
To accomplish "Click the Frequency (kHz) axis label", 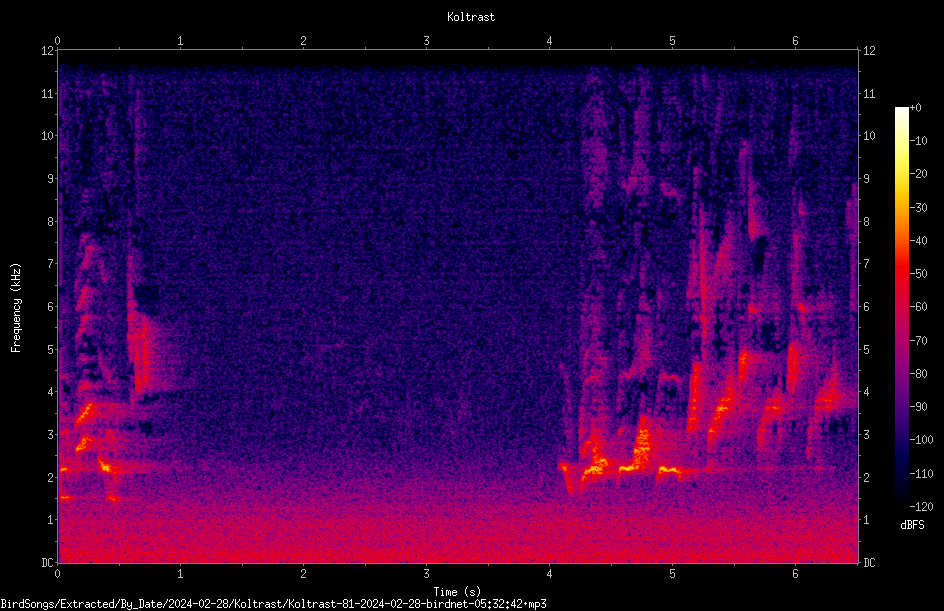I will (16, 308).
